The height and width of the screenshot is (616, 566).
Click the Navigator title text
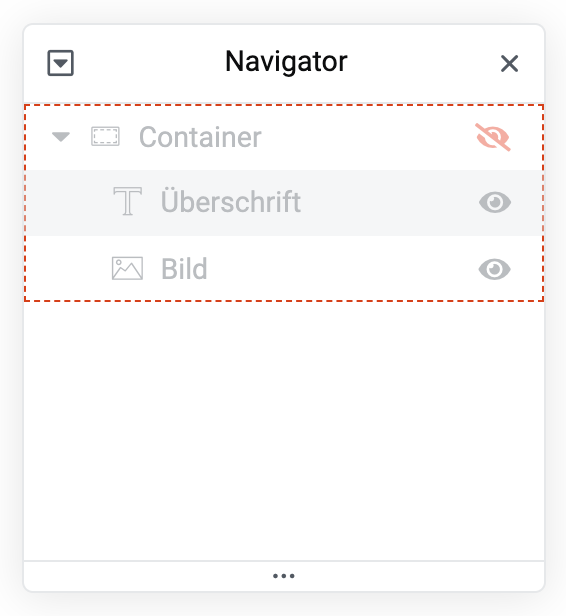[x=286, y=62]
